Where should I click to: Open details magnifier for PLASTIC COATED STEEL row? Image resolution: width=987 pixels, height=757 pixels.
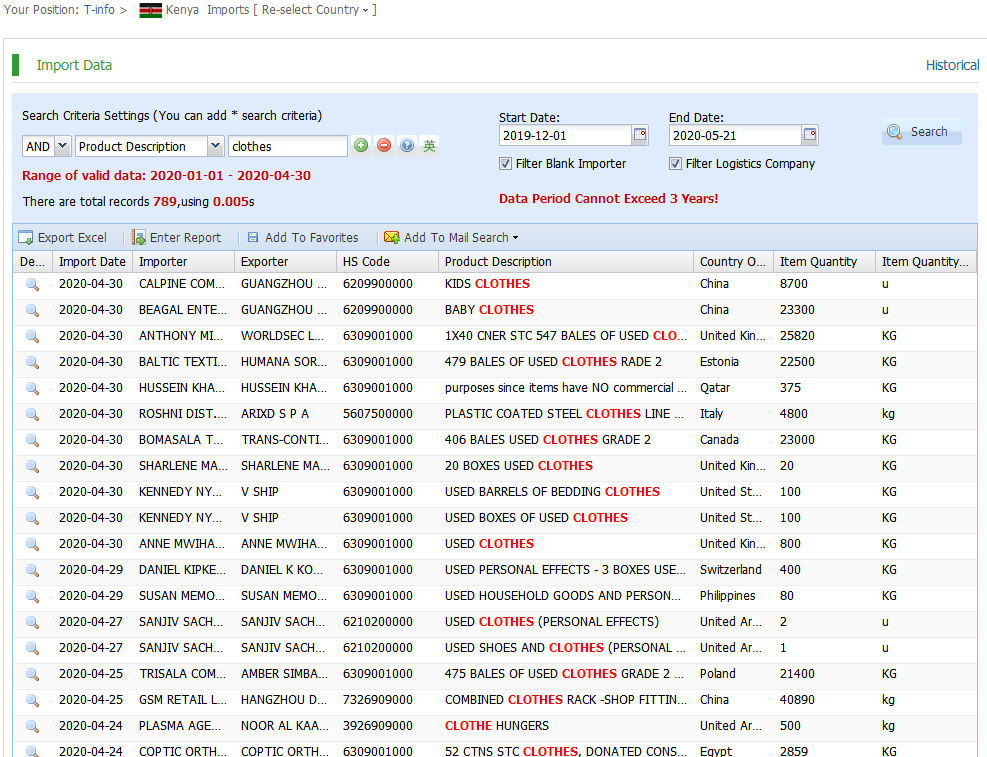click(x=32, y=414)
